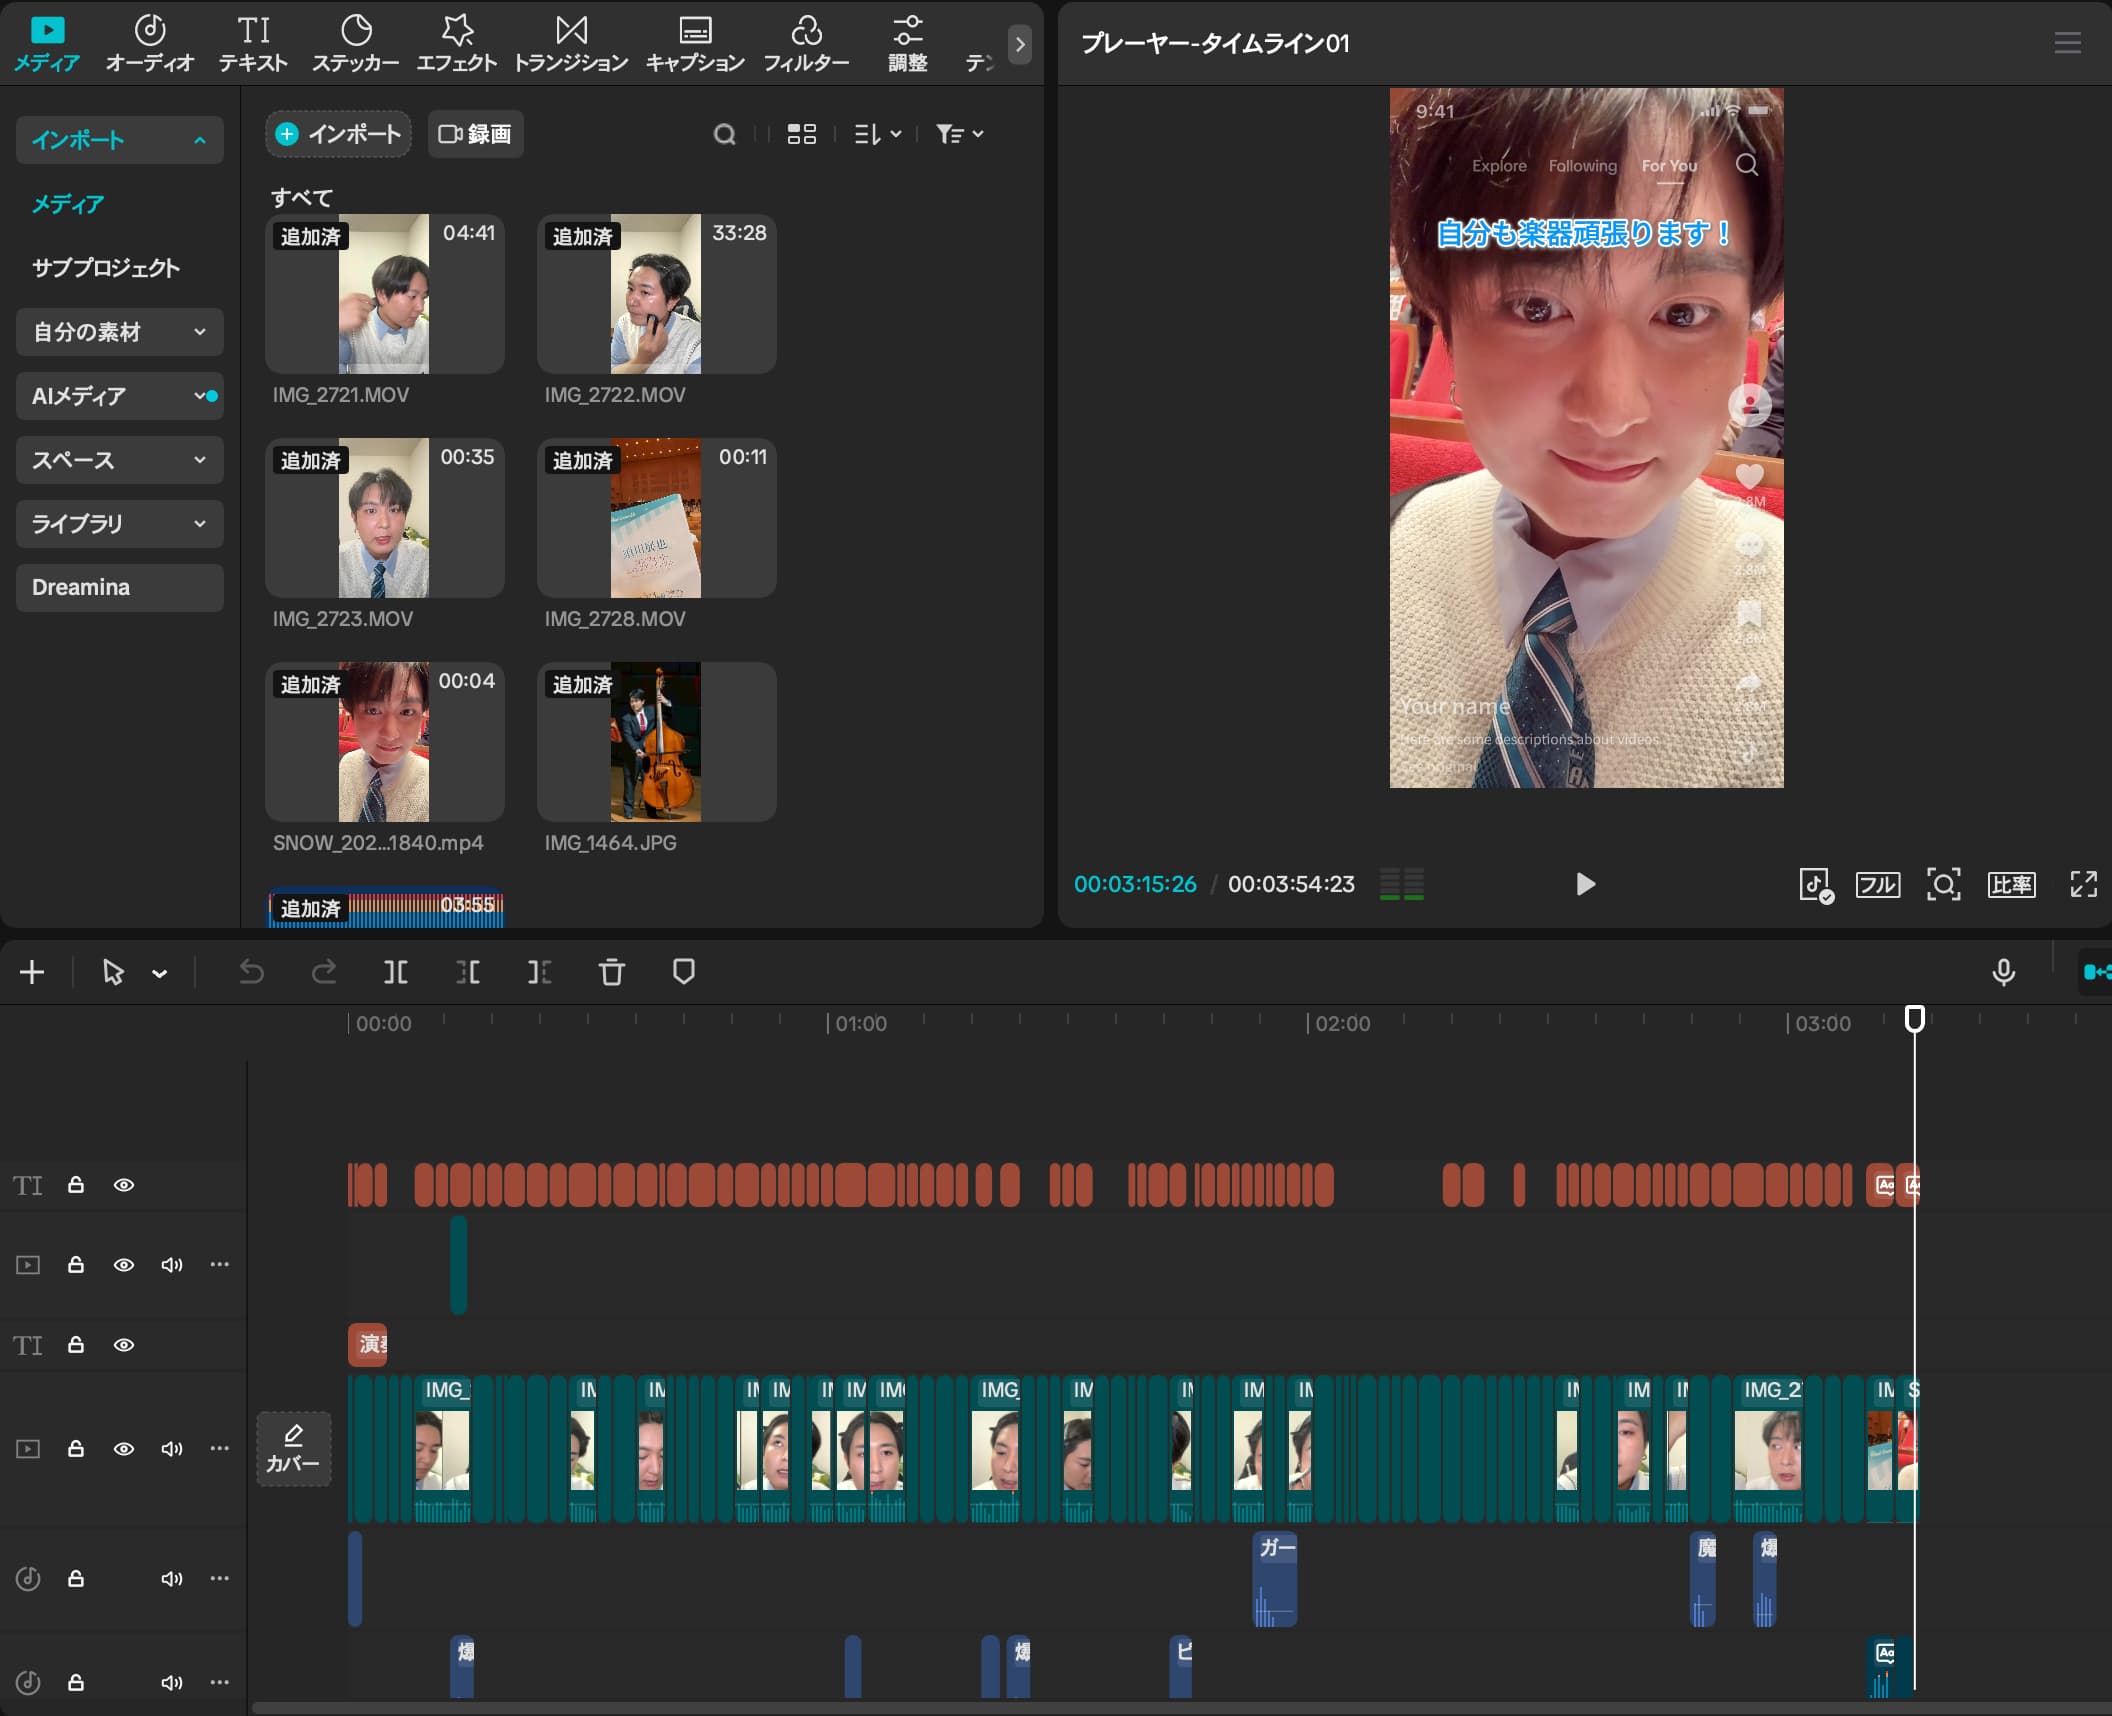Image resolution: width=2112 pixels, height=1716 pixels.
Task: Click the 02:00 mark on timeline ruler
Action: (x=1341, y=1023)
